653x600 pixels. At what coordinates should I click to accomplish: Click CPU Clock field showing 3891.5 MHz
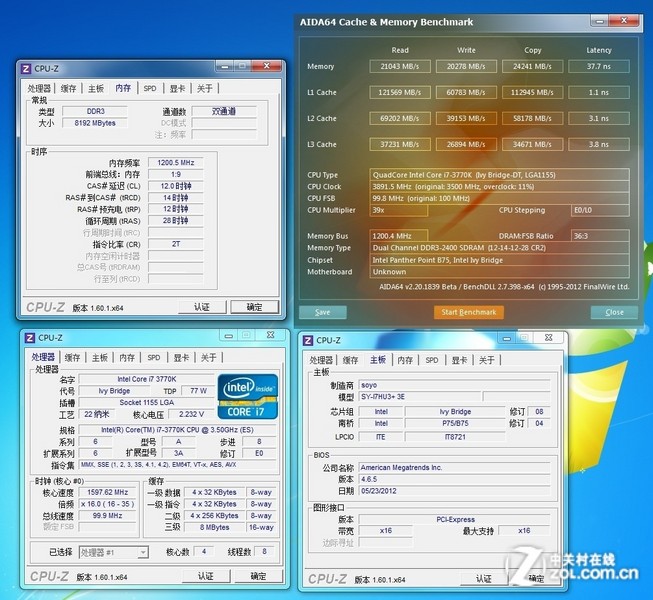coord(499,187)
